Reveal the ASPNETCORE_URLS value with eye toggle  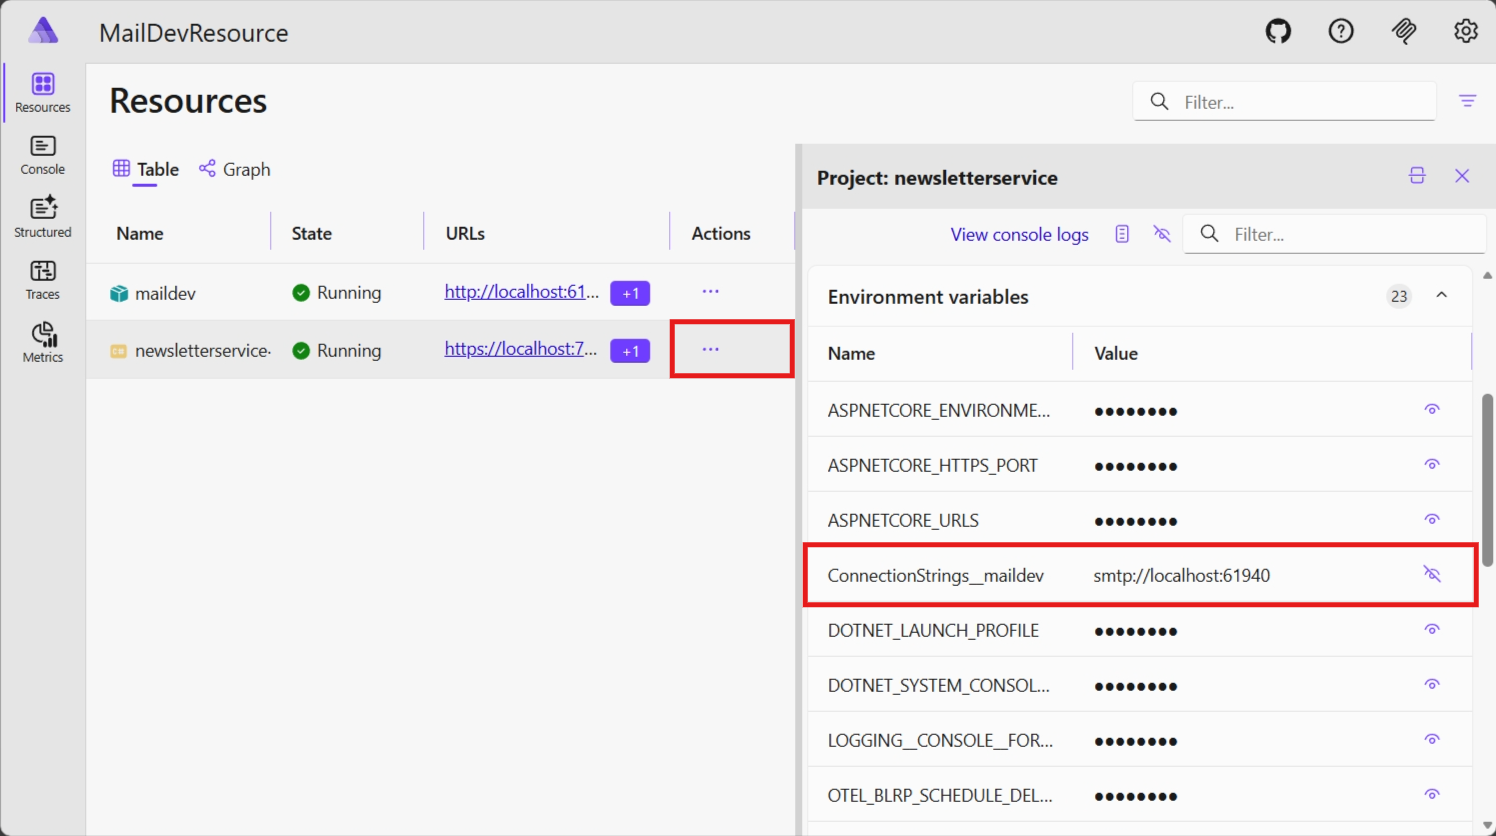[x=1432, y=519]
